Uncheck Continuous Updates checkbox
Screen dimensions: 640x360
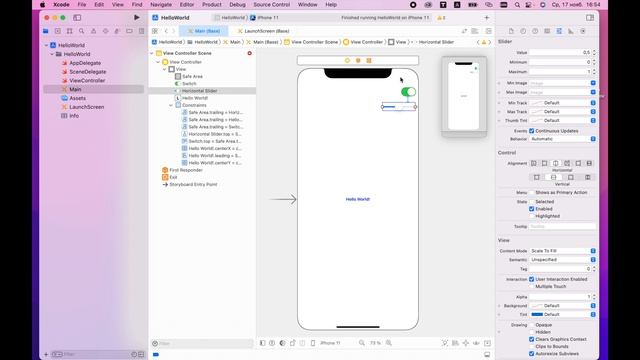(531, 131)
